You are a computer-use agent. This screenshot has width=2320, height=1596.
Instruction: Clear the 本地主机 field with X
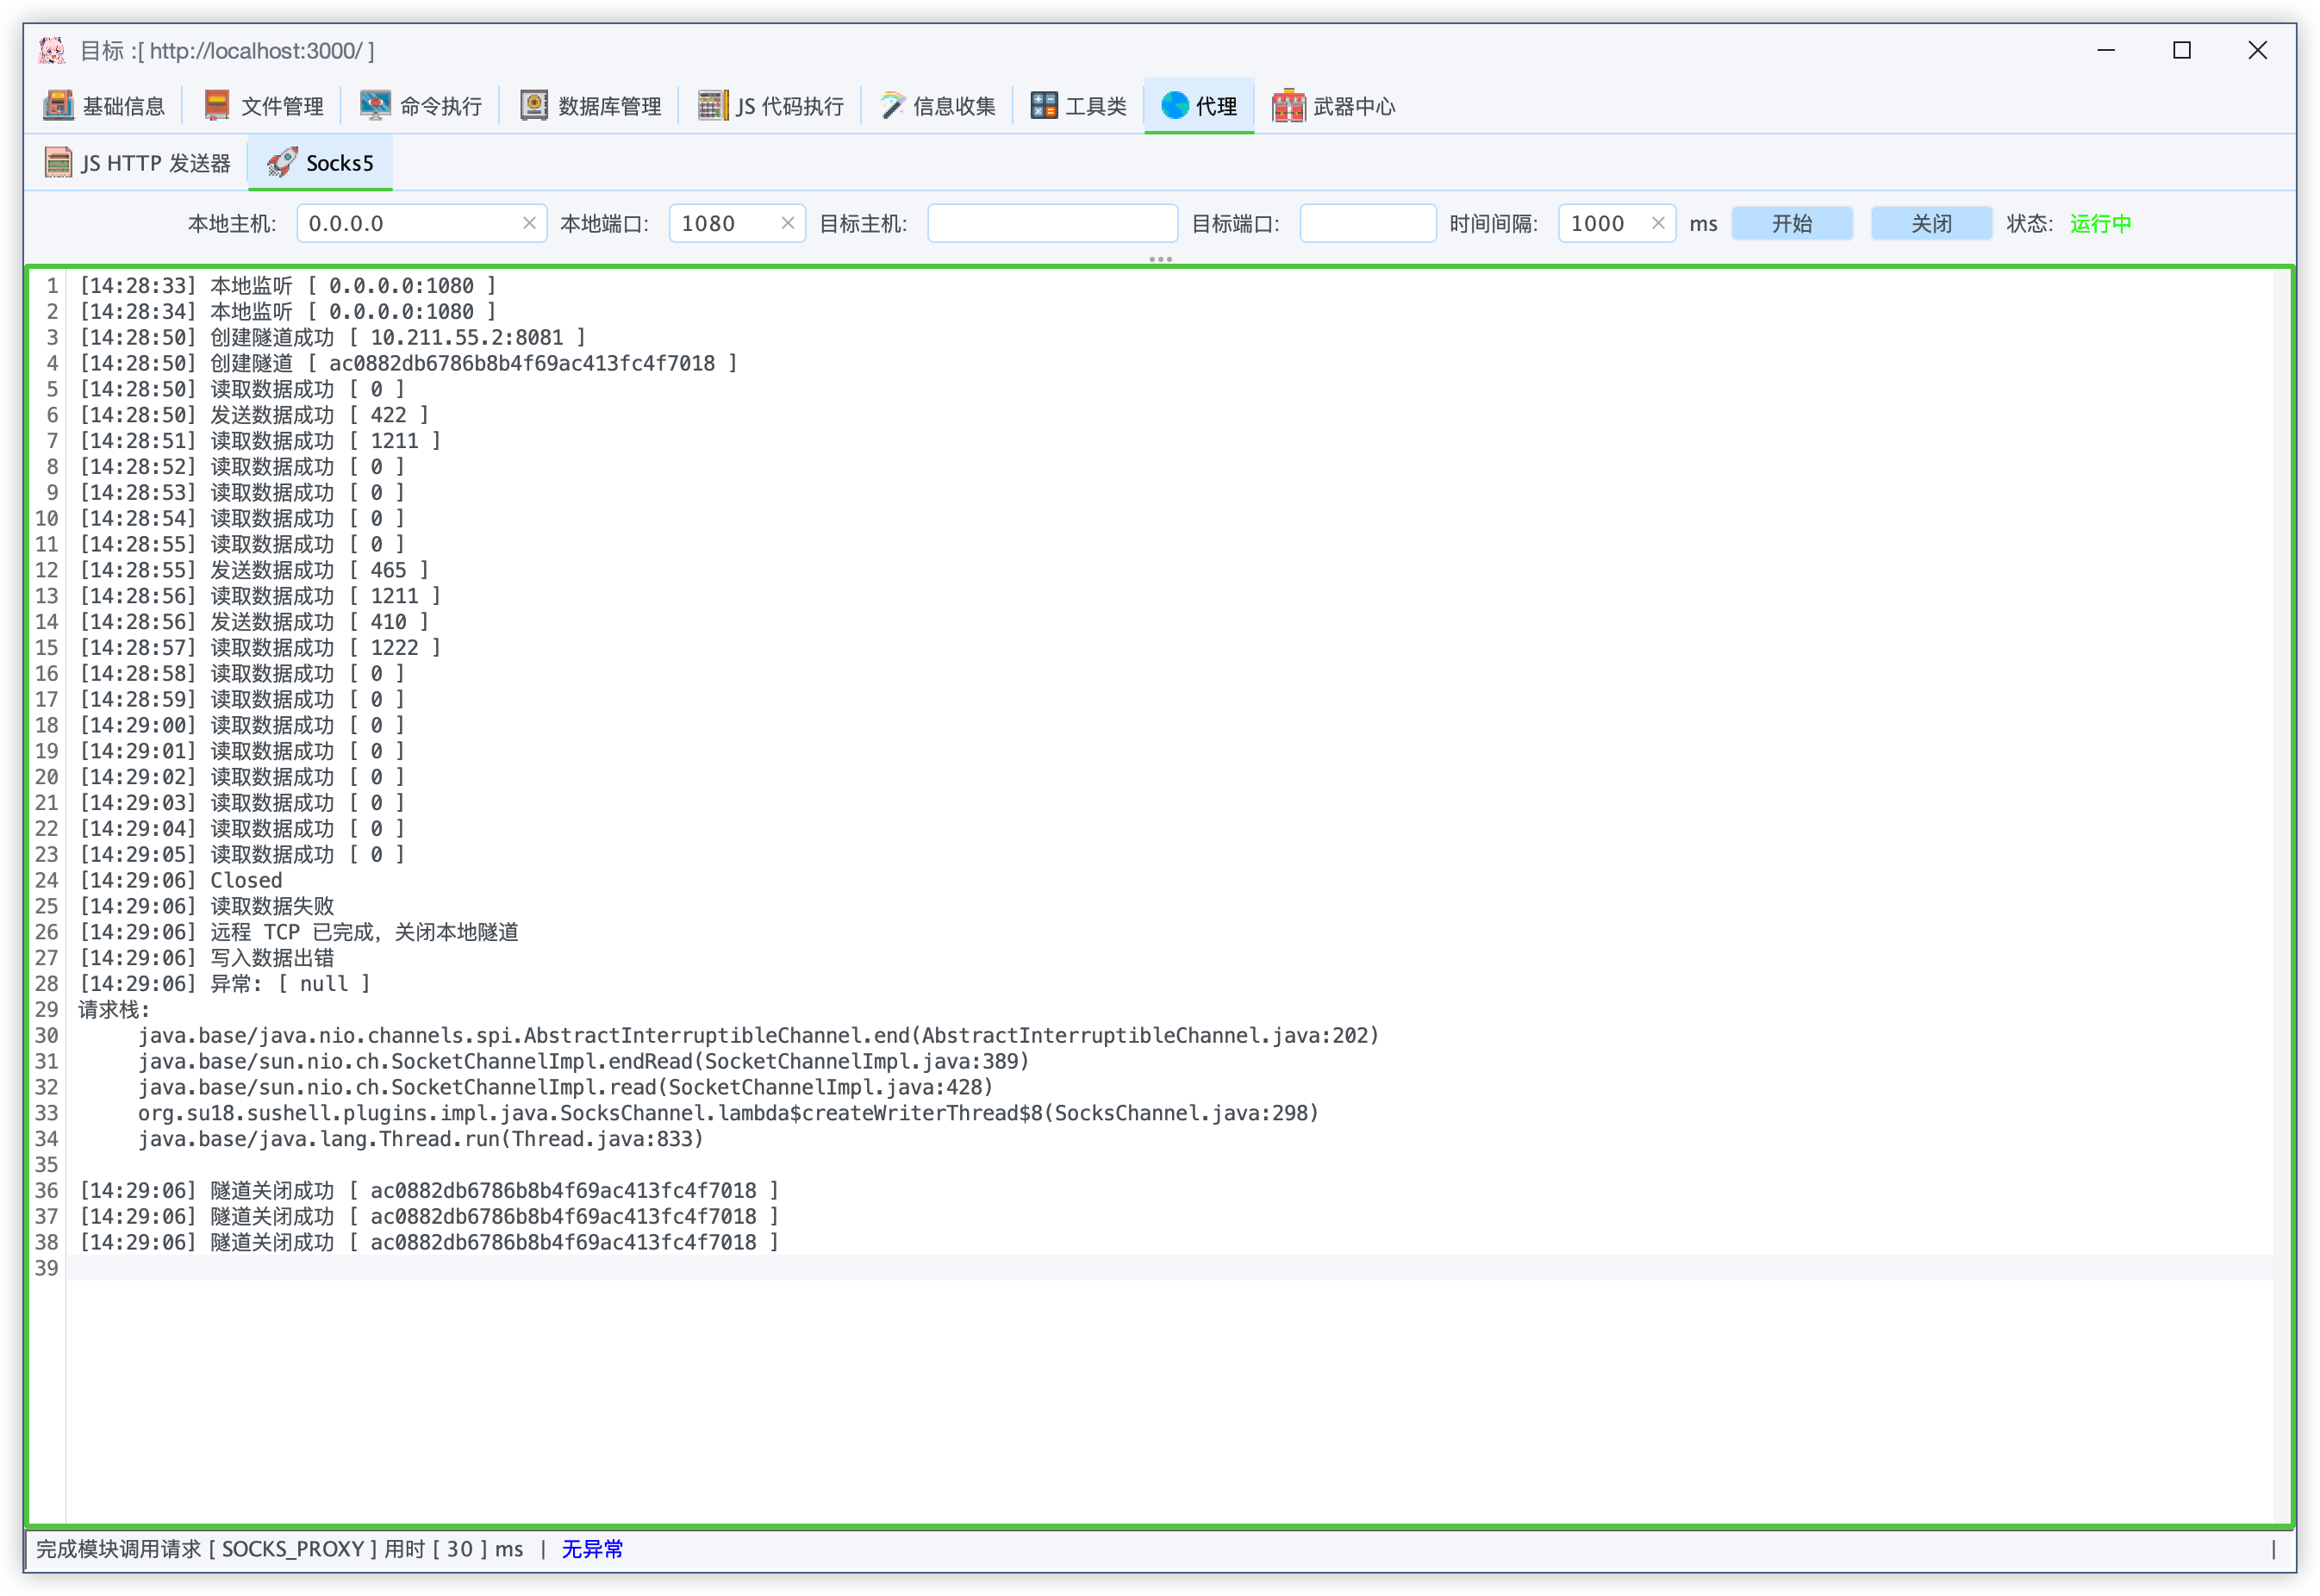pos(529,223)
